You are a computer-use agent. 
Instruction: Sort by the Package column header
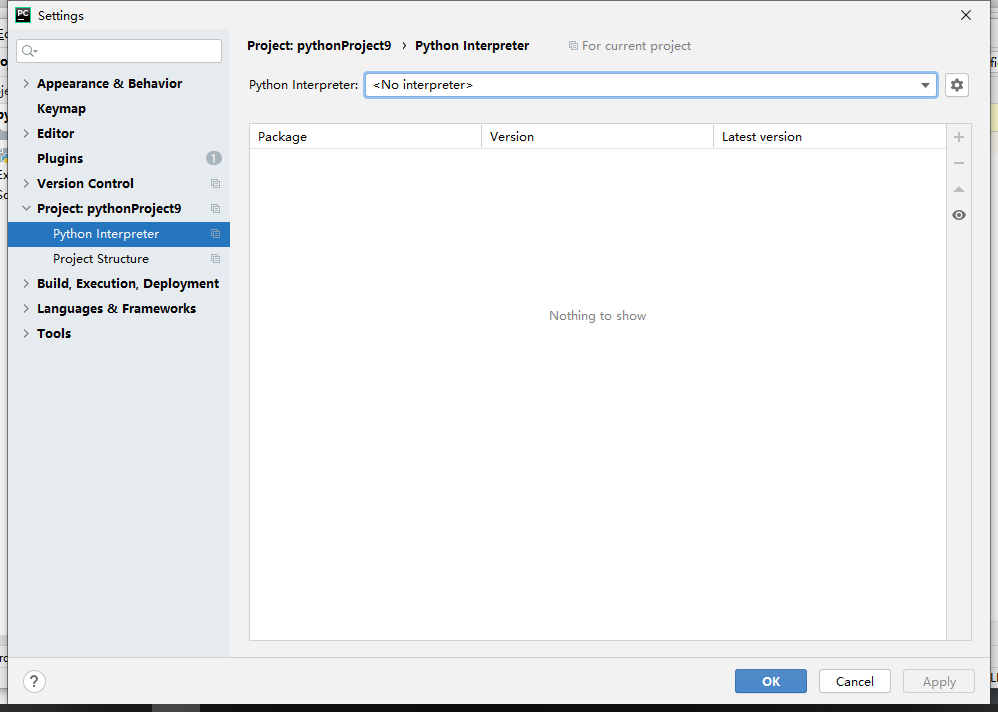tap(365, 137)
